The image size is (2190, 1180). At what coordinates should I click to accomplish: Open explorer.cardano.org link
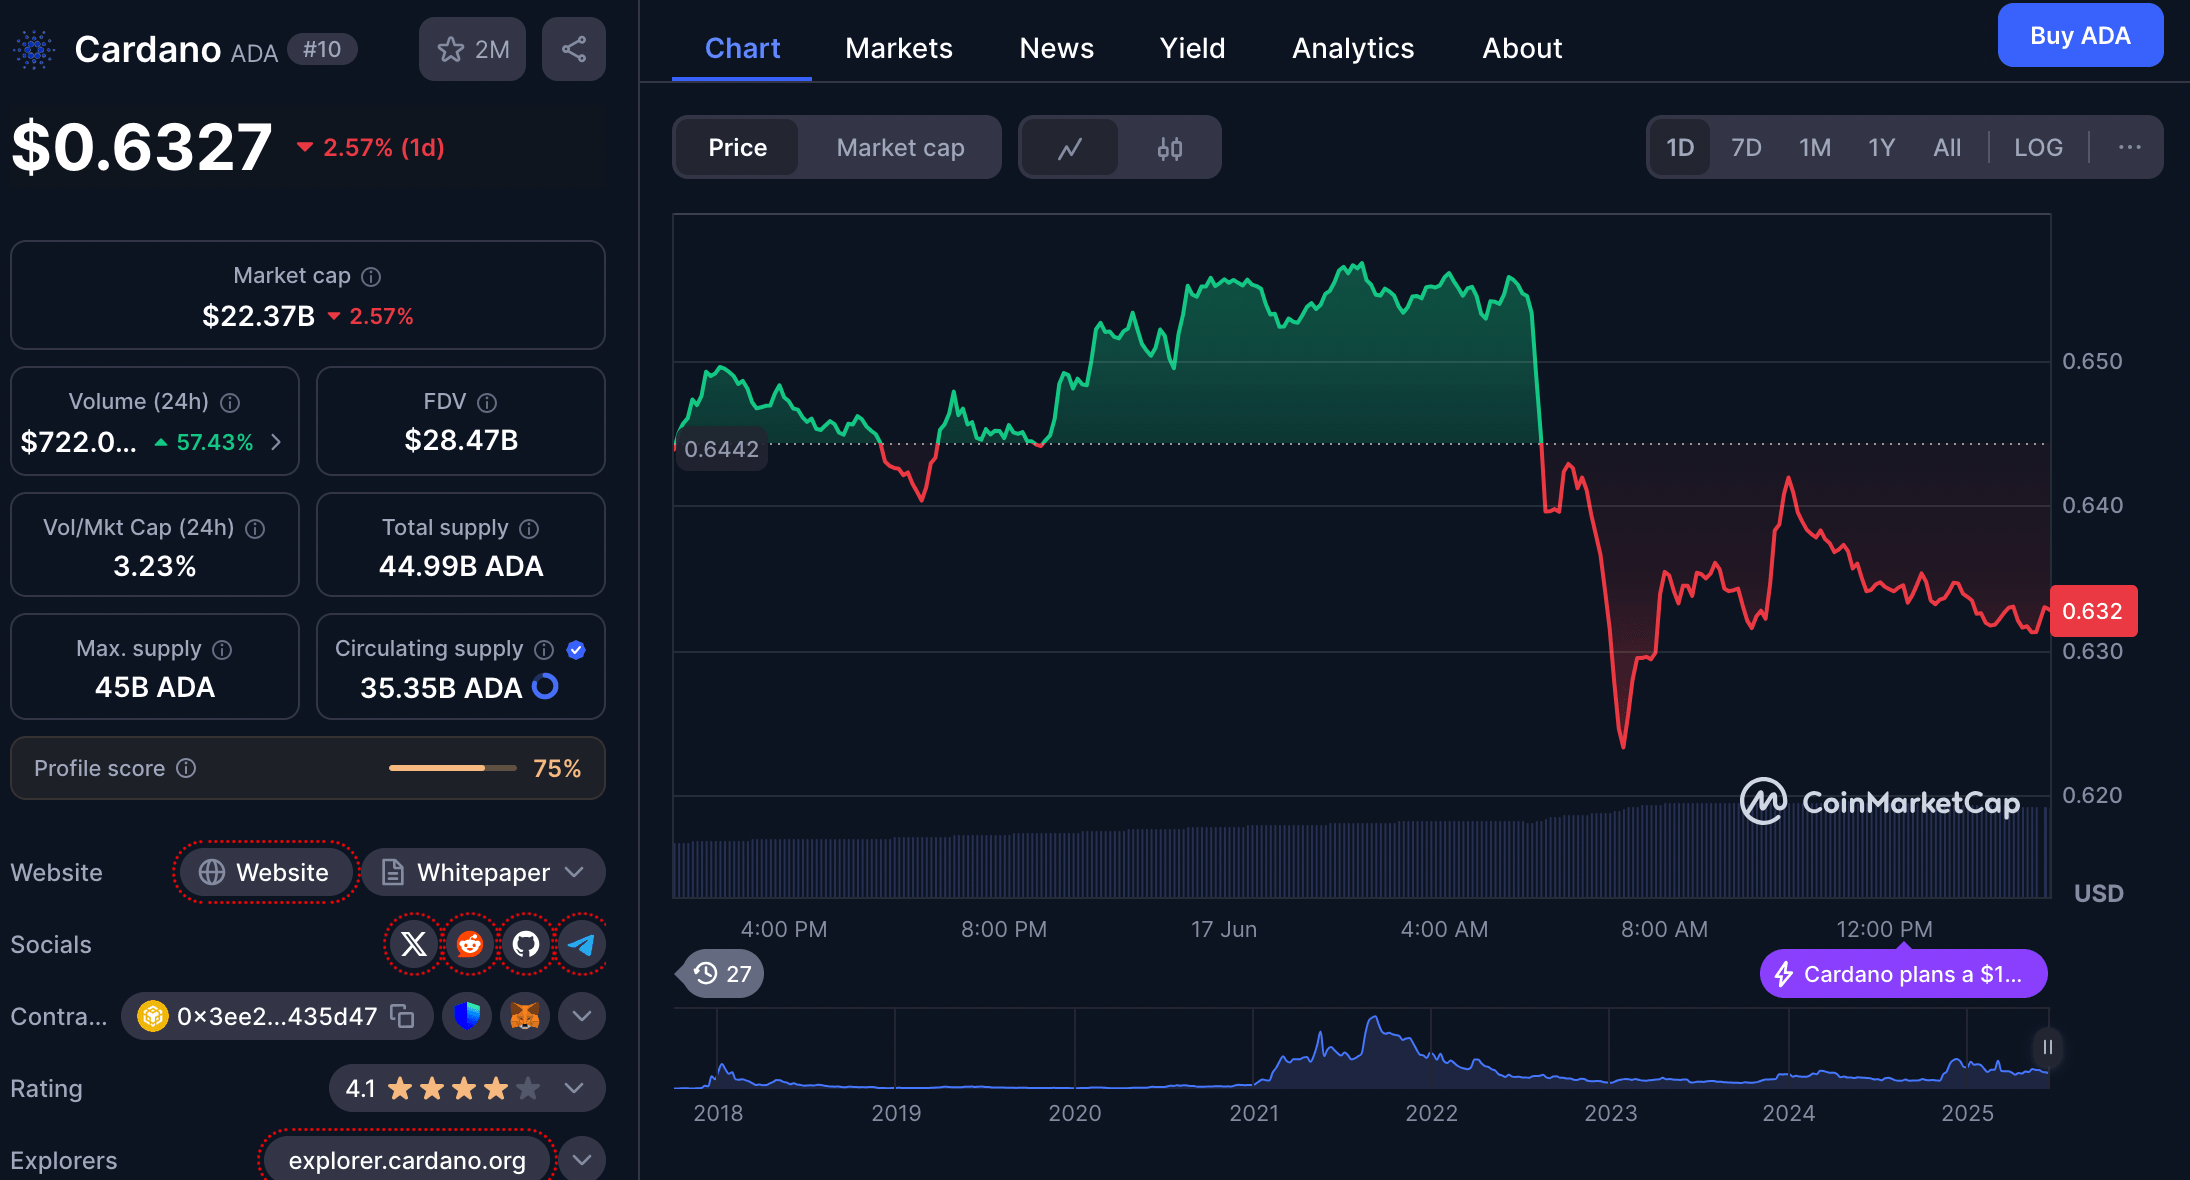pos(407,1160)
